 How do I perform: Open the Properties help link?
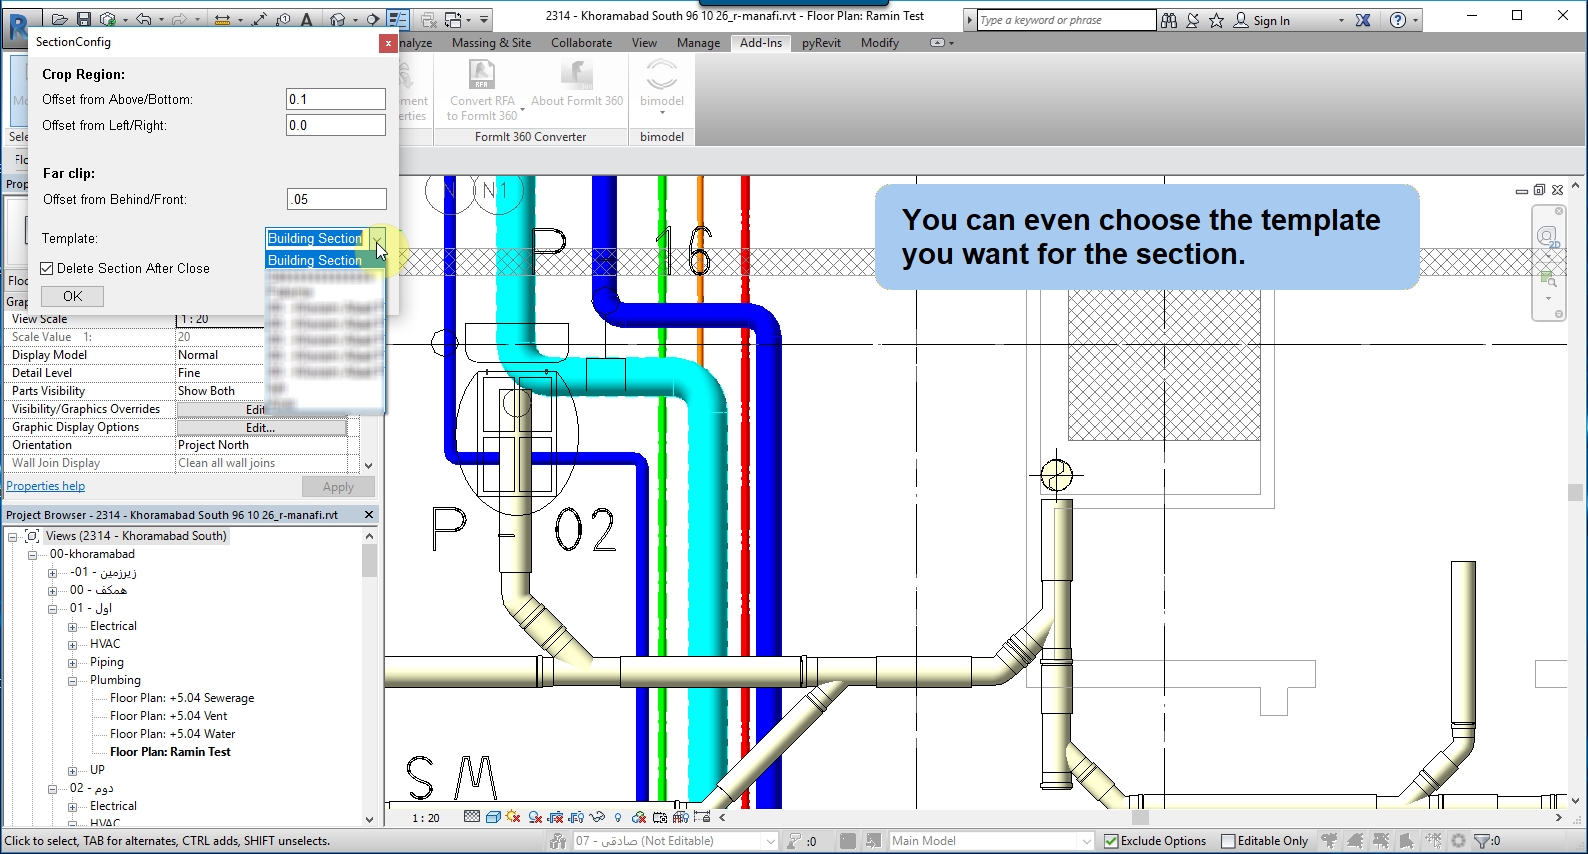pos(46,486)
